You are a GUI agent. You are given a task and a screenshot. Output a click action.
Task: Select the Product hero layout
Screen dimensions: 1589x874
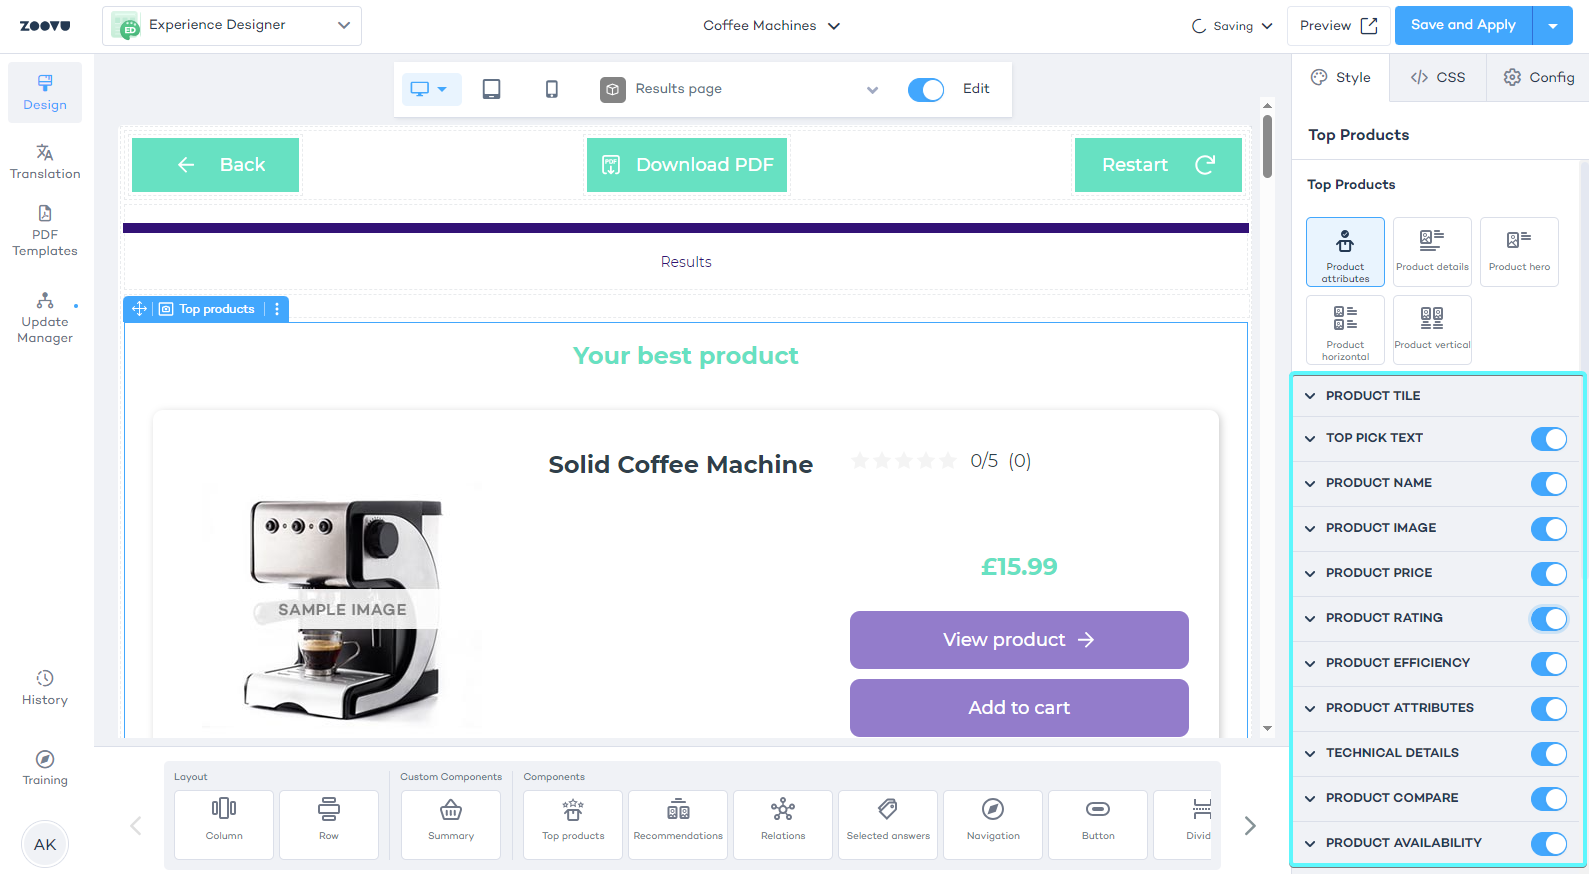tap(1518, 252)
